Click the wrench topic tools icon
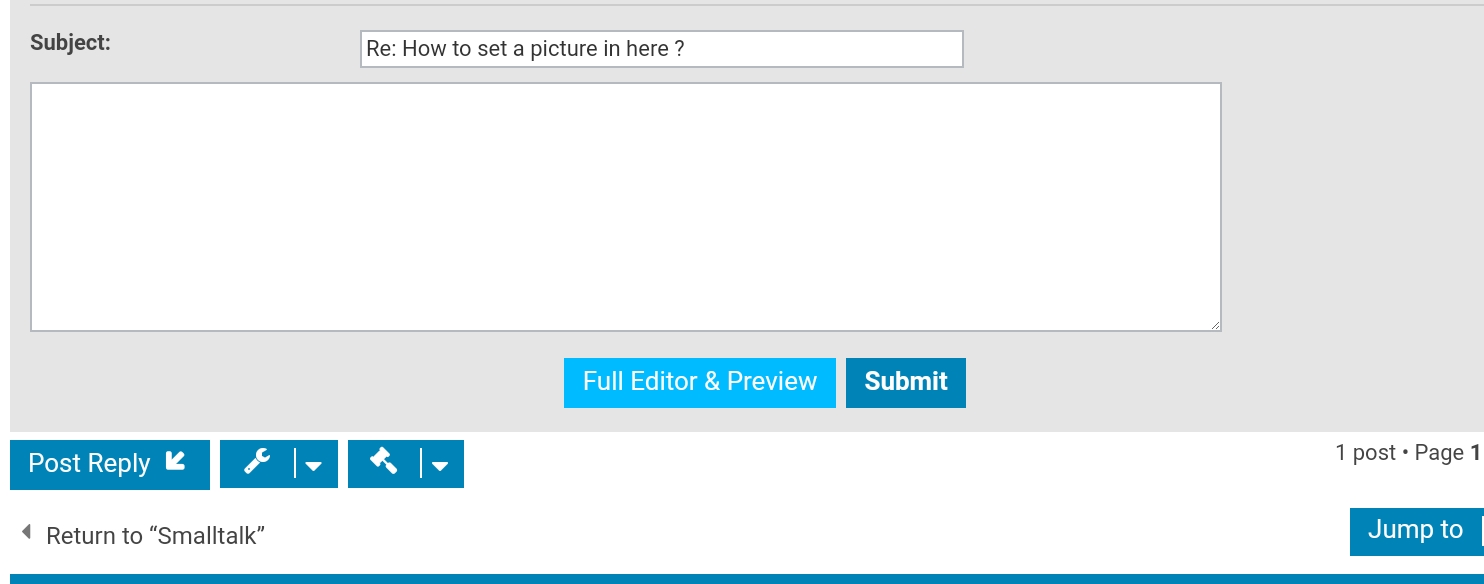The height and width of the screenshot is (584, 1484). click(x=257, y=462)
